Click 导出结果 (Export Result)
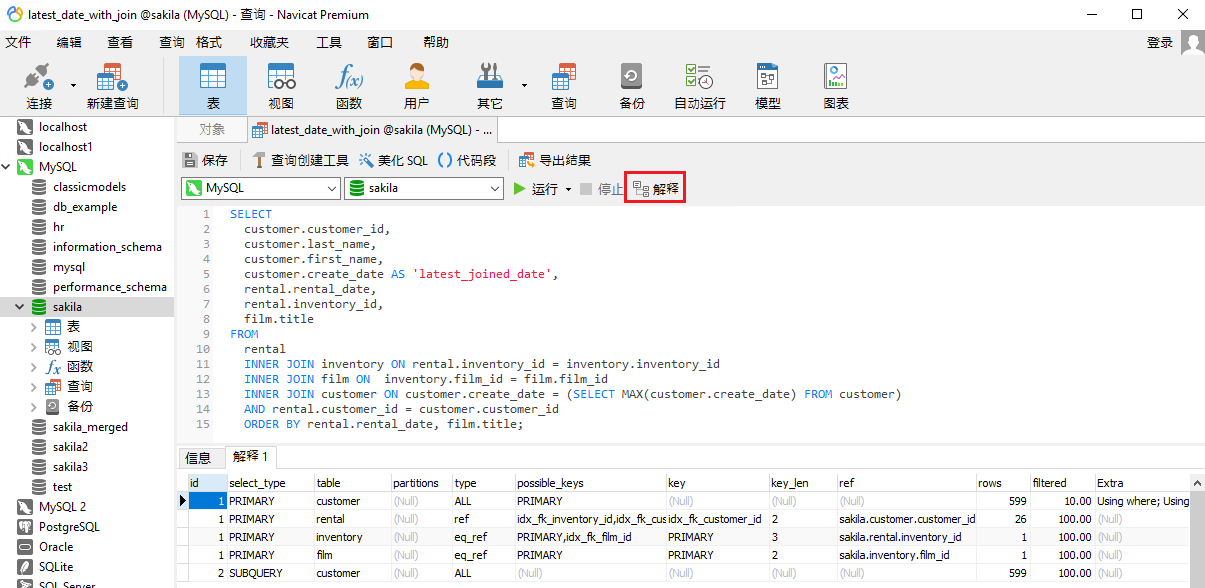Viewport: 1205px width, 588px height. (555, 160)
